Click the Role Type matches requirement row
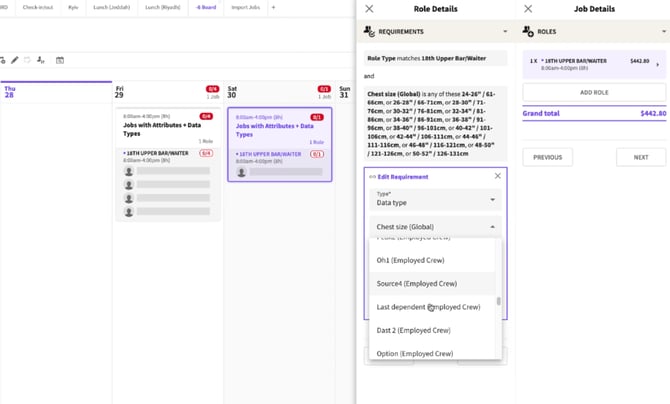The height and width of the screenshot is (404, 670). pos(435,58)
